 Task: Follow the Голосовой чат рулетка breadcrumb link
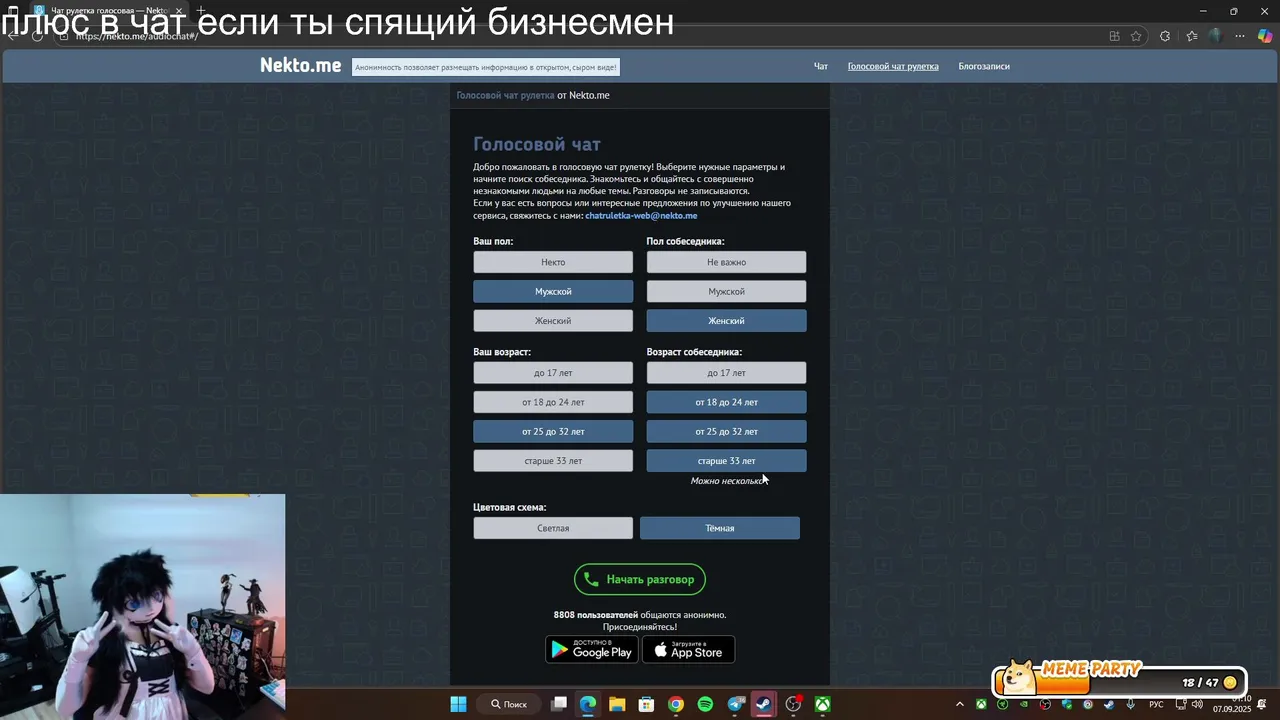(x=505, y=95)
